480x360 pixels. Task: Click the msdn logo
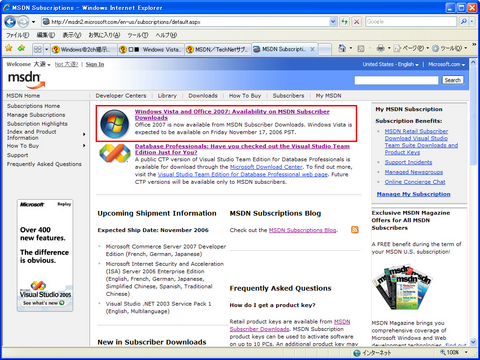click(x=26, y=80)
